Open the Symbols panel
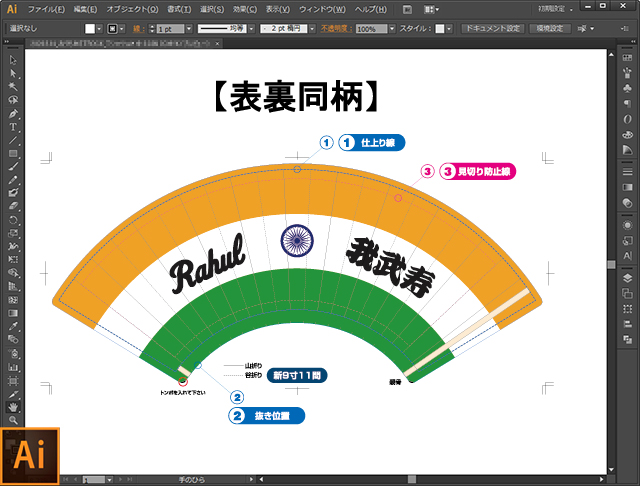 tap(627, 88)
